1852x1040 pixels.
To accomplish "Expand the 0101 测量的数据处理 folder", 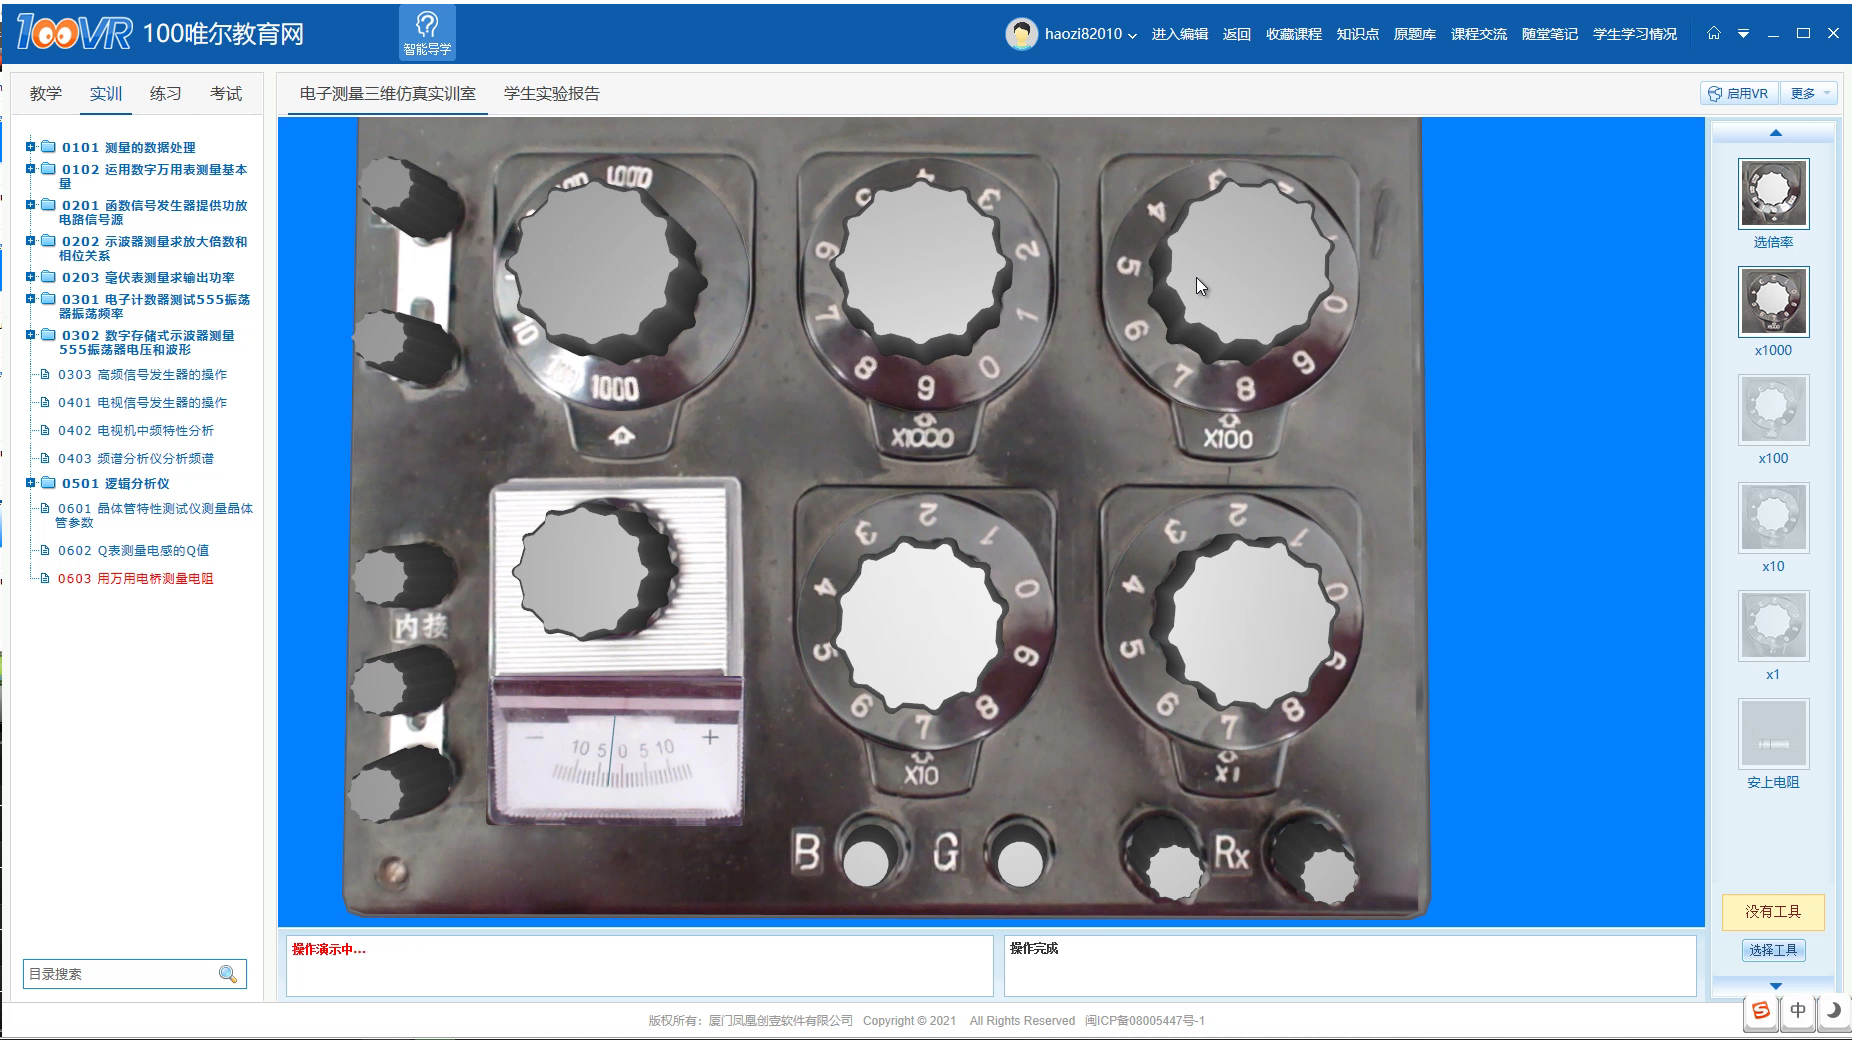I will pos(31,147).
